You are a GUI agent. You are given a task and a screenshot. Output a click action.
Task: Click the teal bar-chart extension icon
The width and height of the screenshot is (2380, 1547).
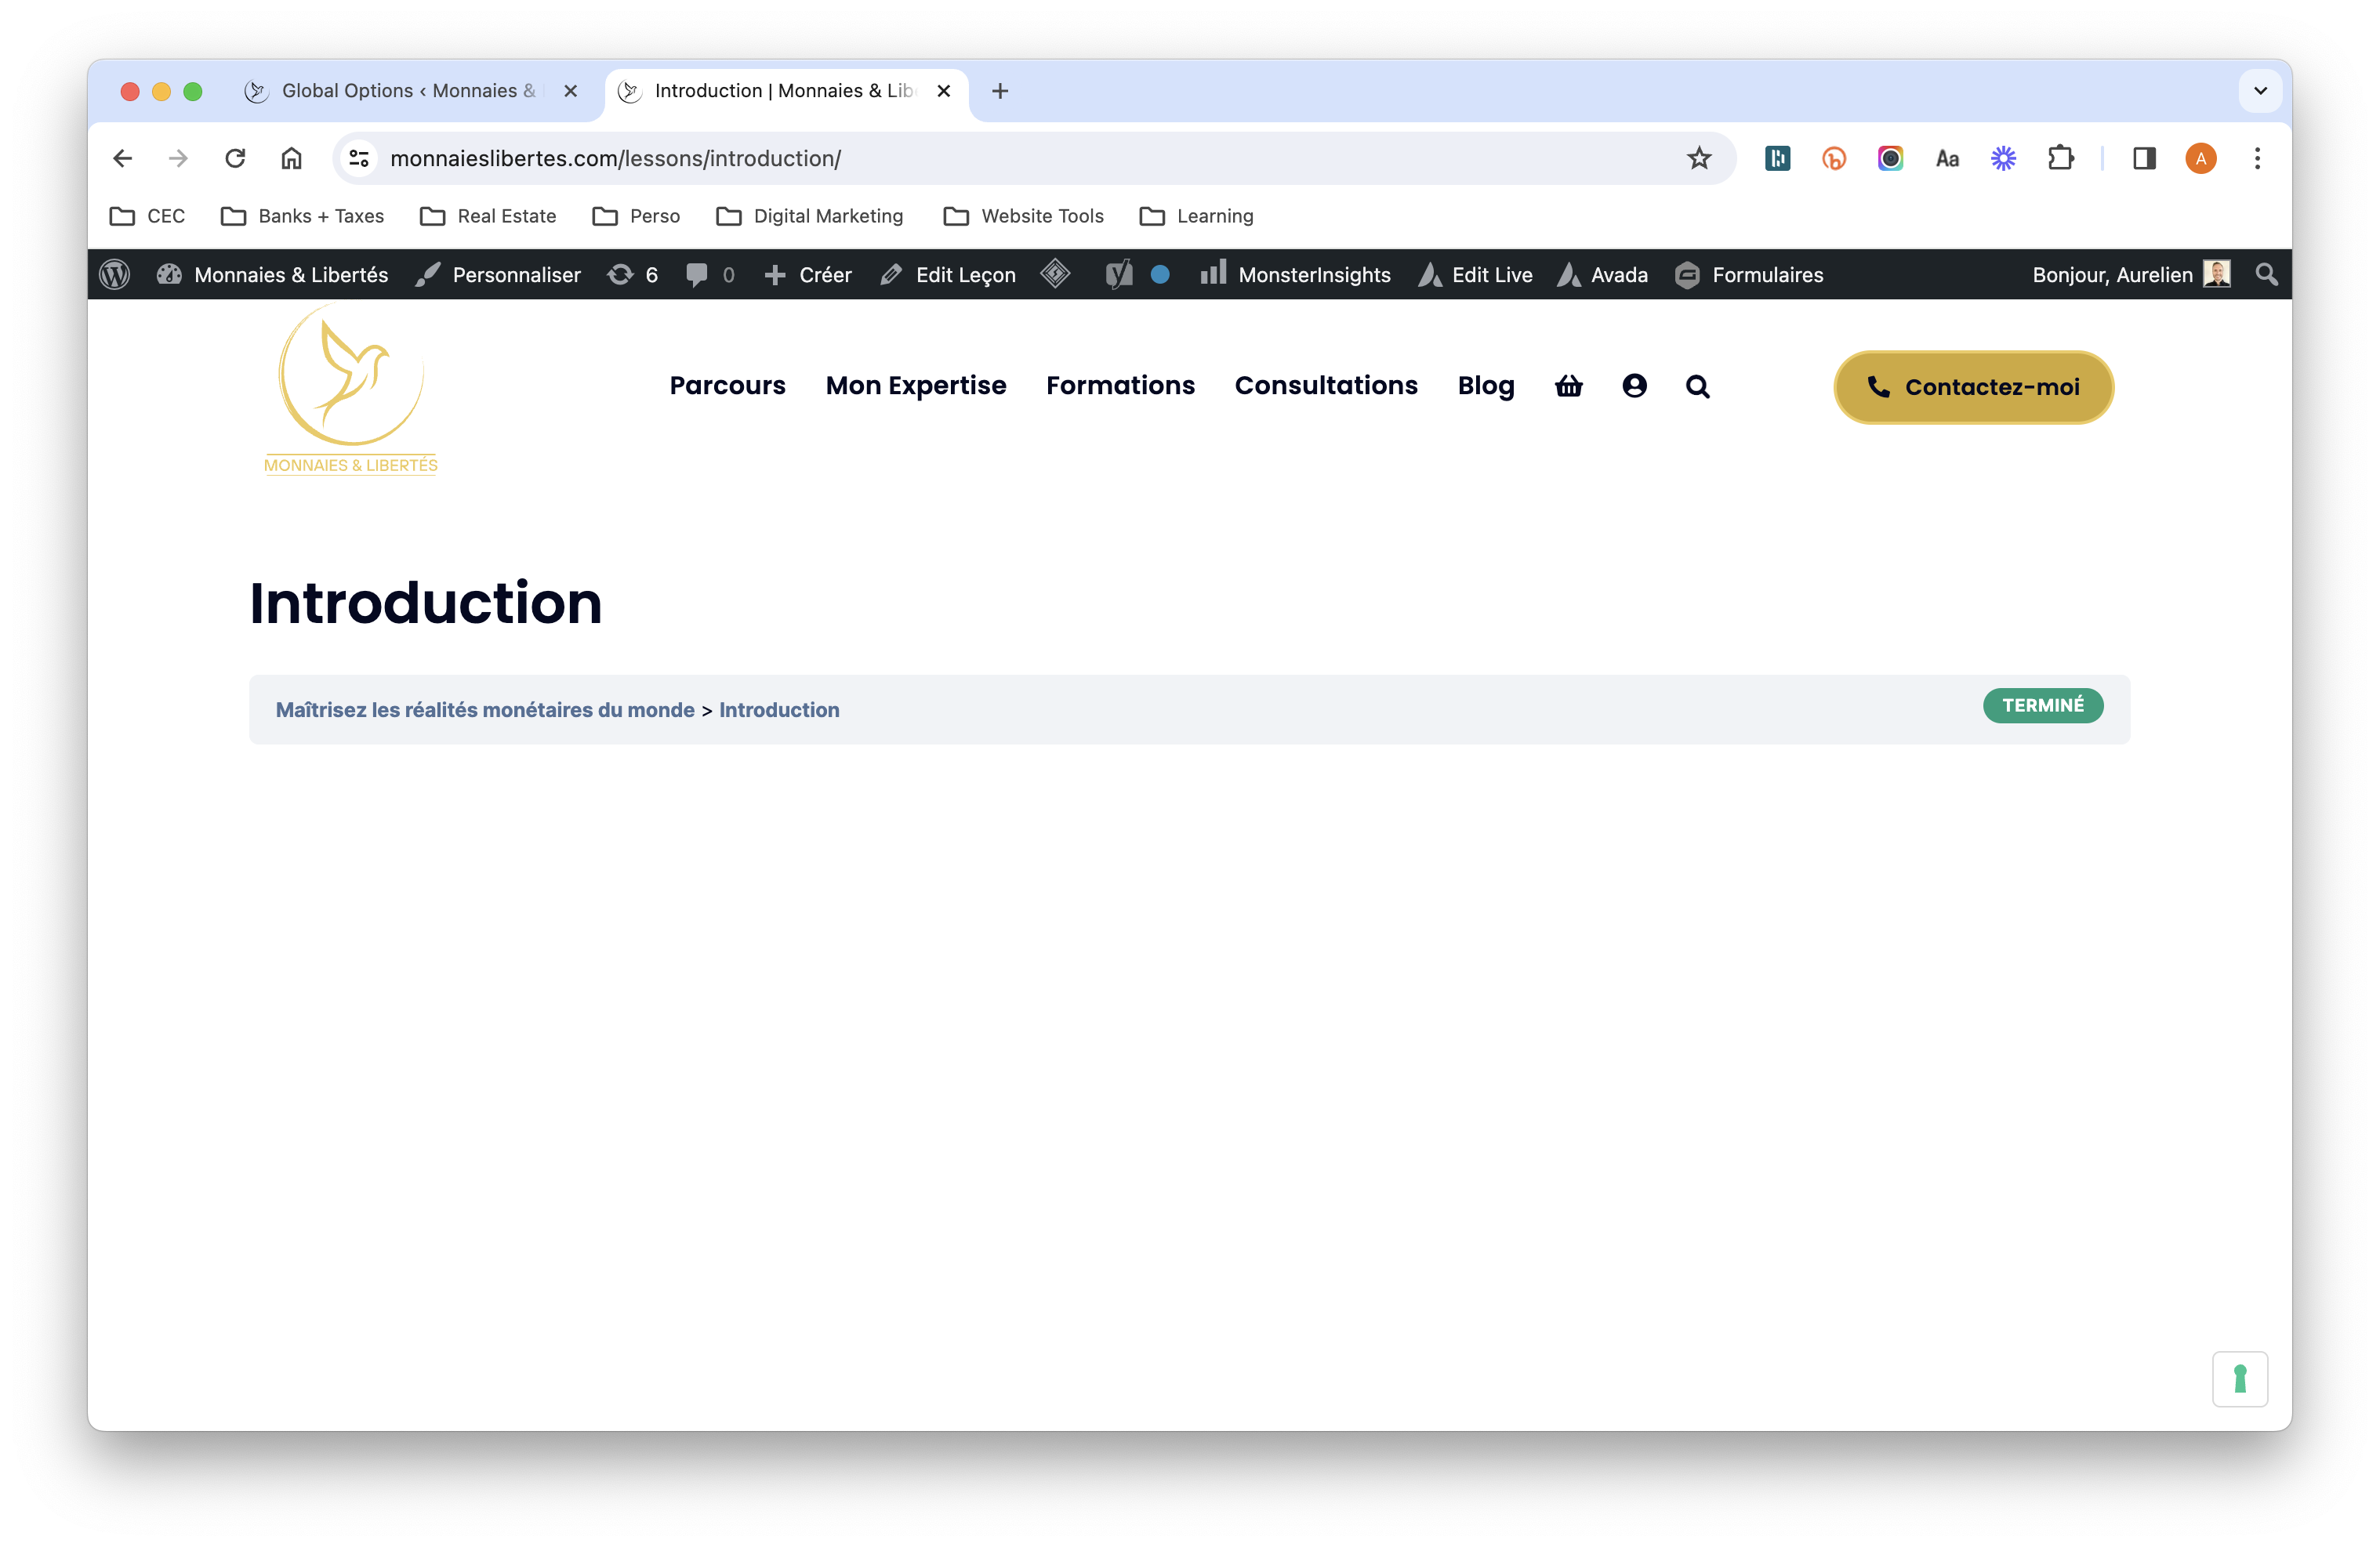tap(1778, 158)
